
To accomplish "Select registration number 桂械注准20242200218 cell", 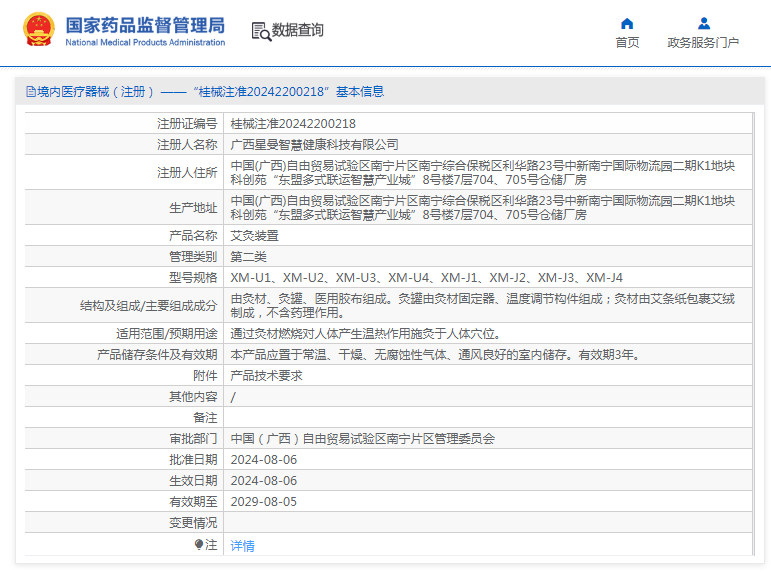I will point(293,123).
